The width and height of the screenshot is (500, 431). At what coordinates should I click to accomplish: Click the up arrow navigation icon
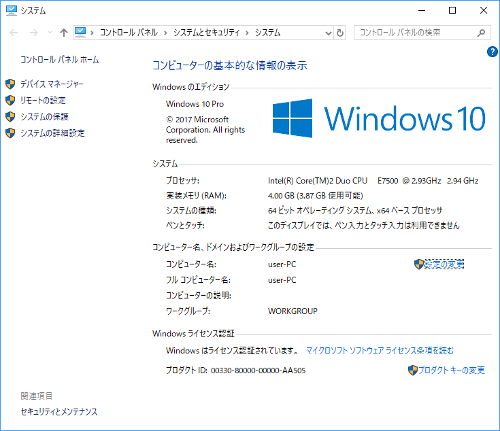[x=64, y=33]
